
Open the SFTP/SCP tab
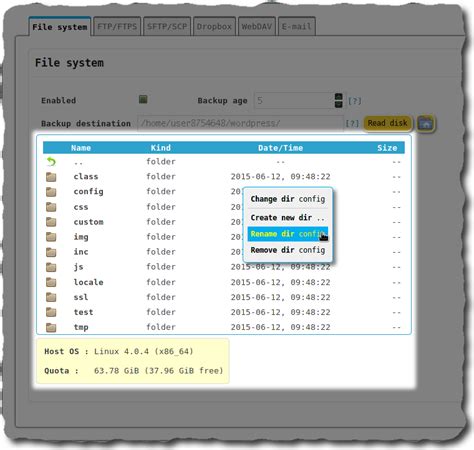[x=167, y=27]
